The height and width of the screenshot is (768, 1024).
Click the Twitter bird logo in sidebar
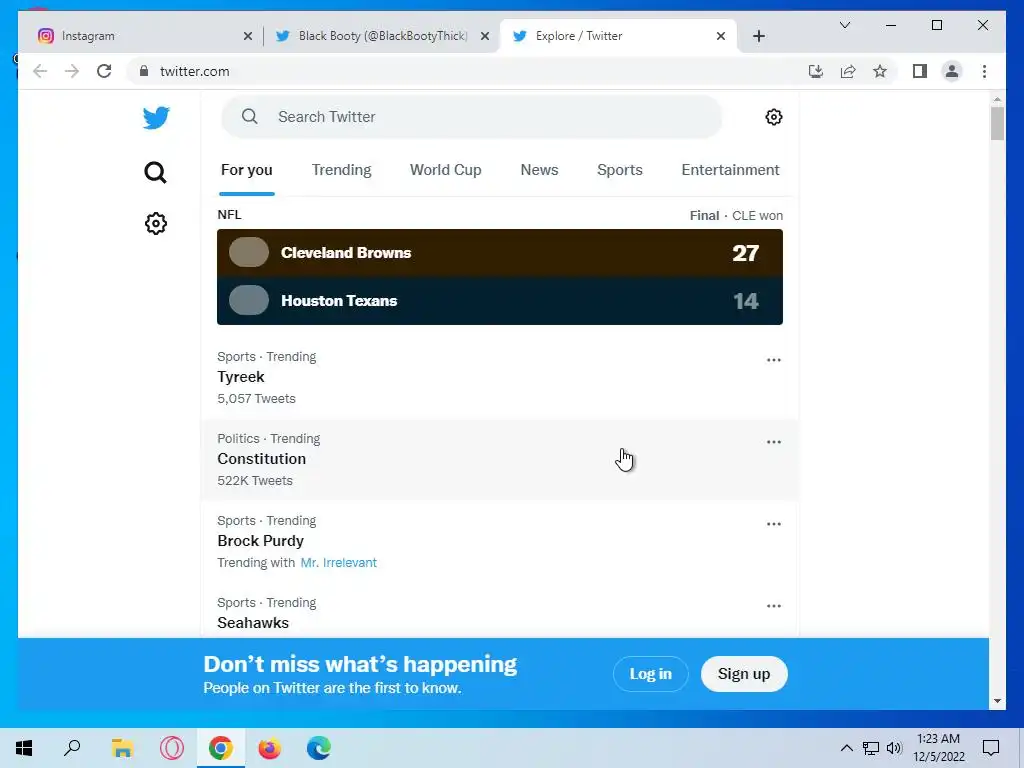point(156,118)
